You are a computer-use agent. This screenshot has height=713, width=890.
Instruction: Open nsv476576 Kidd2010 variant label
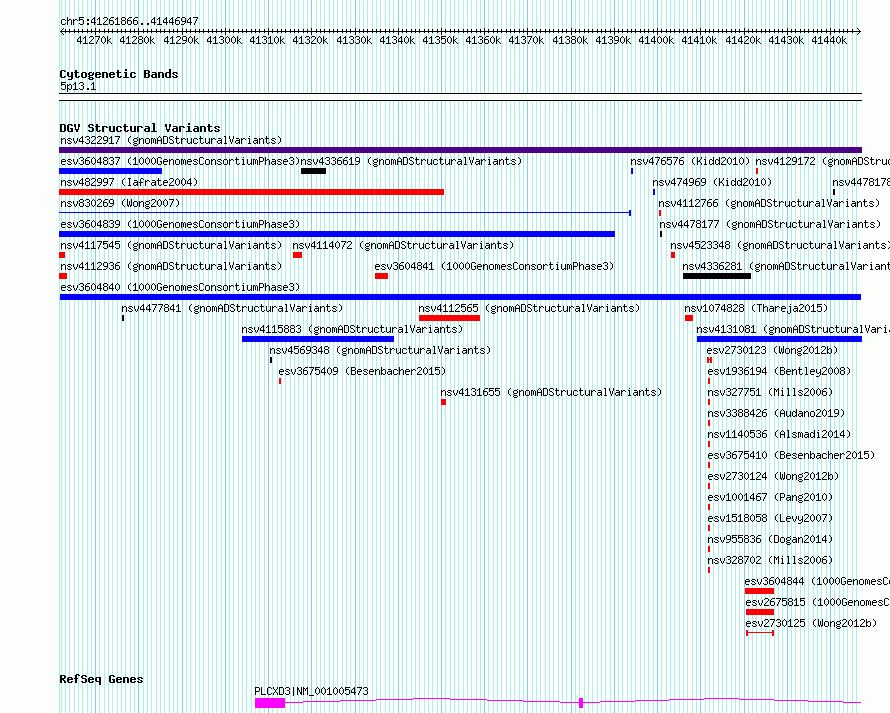click(x=690, y=161)
